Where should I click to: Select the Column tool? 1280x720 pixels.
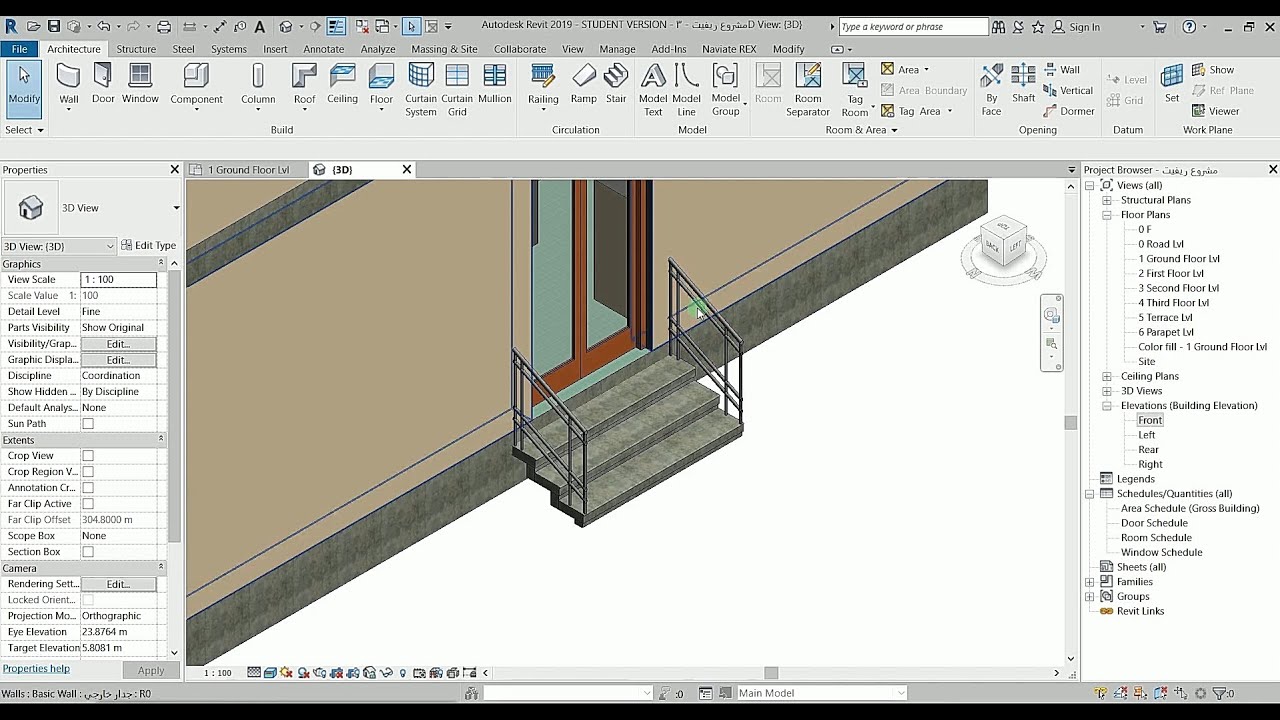click(258, 86)
